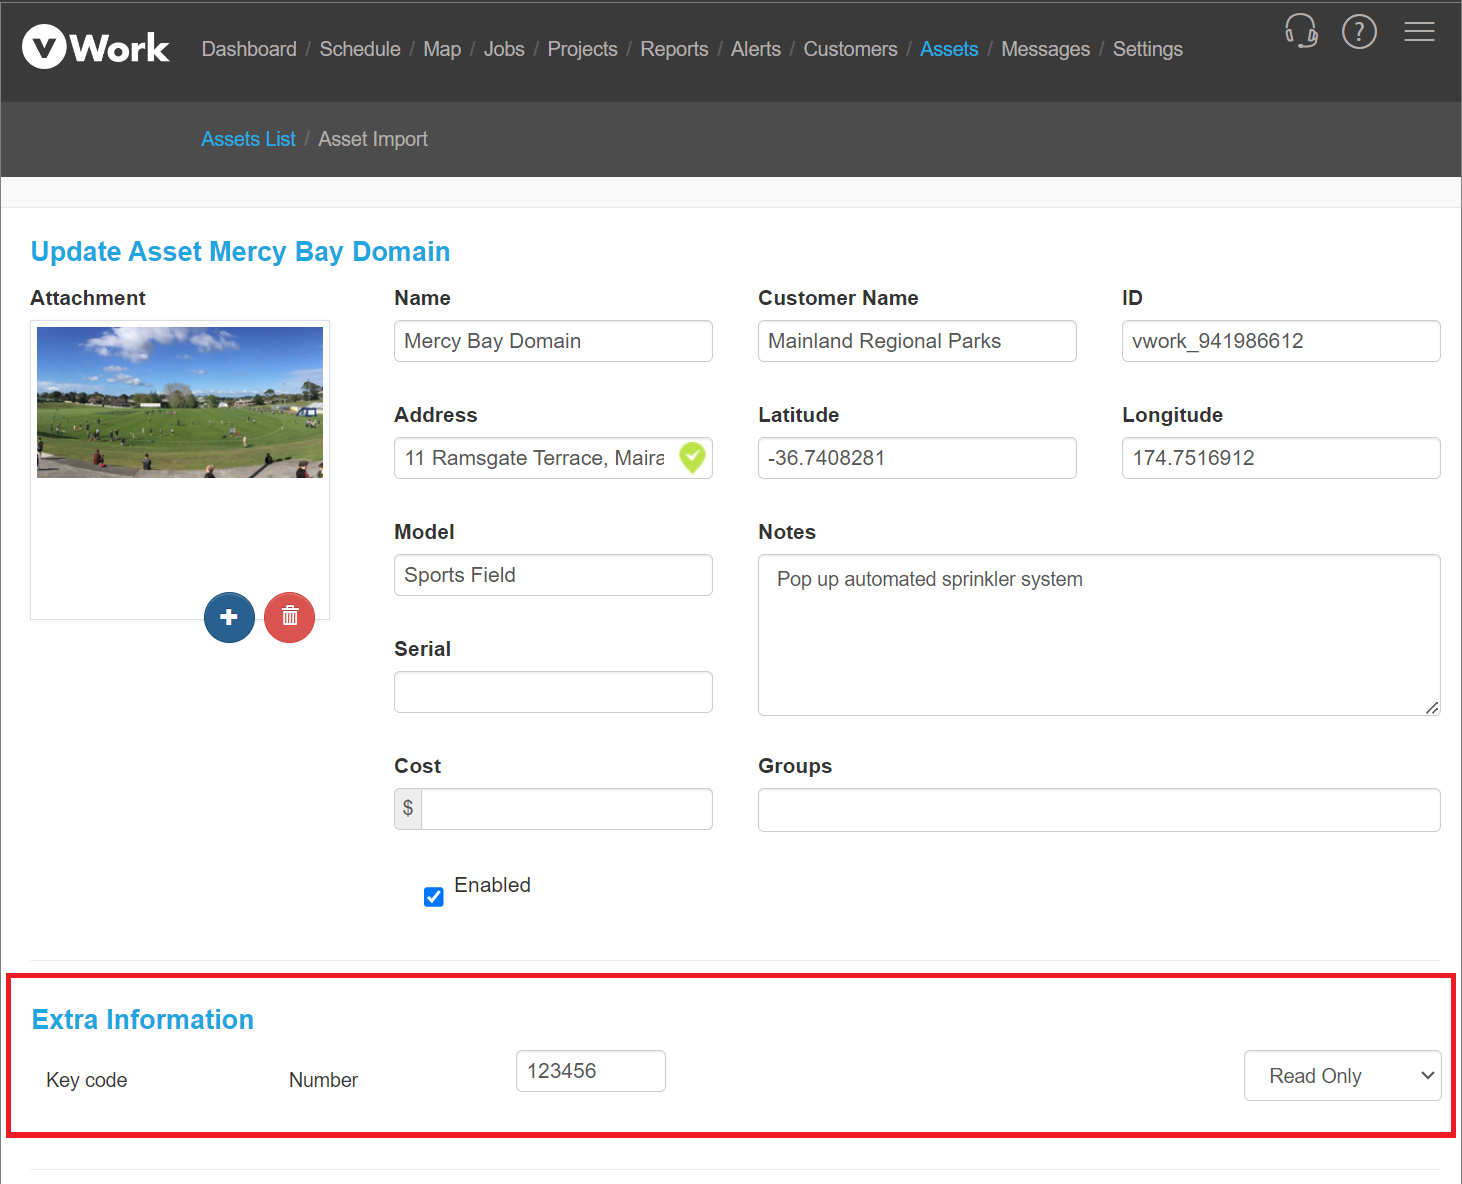The width and height of the screenshot is (1462, 1184).
Task: Click the vWork logo
Action: [x=95, y=46]
